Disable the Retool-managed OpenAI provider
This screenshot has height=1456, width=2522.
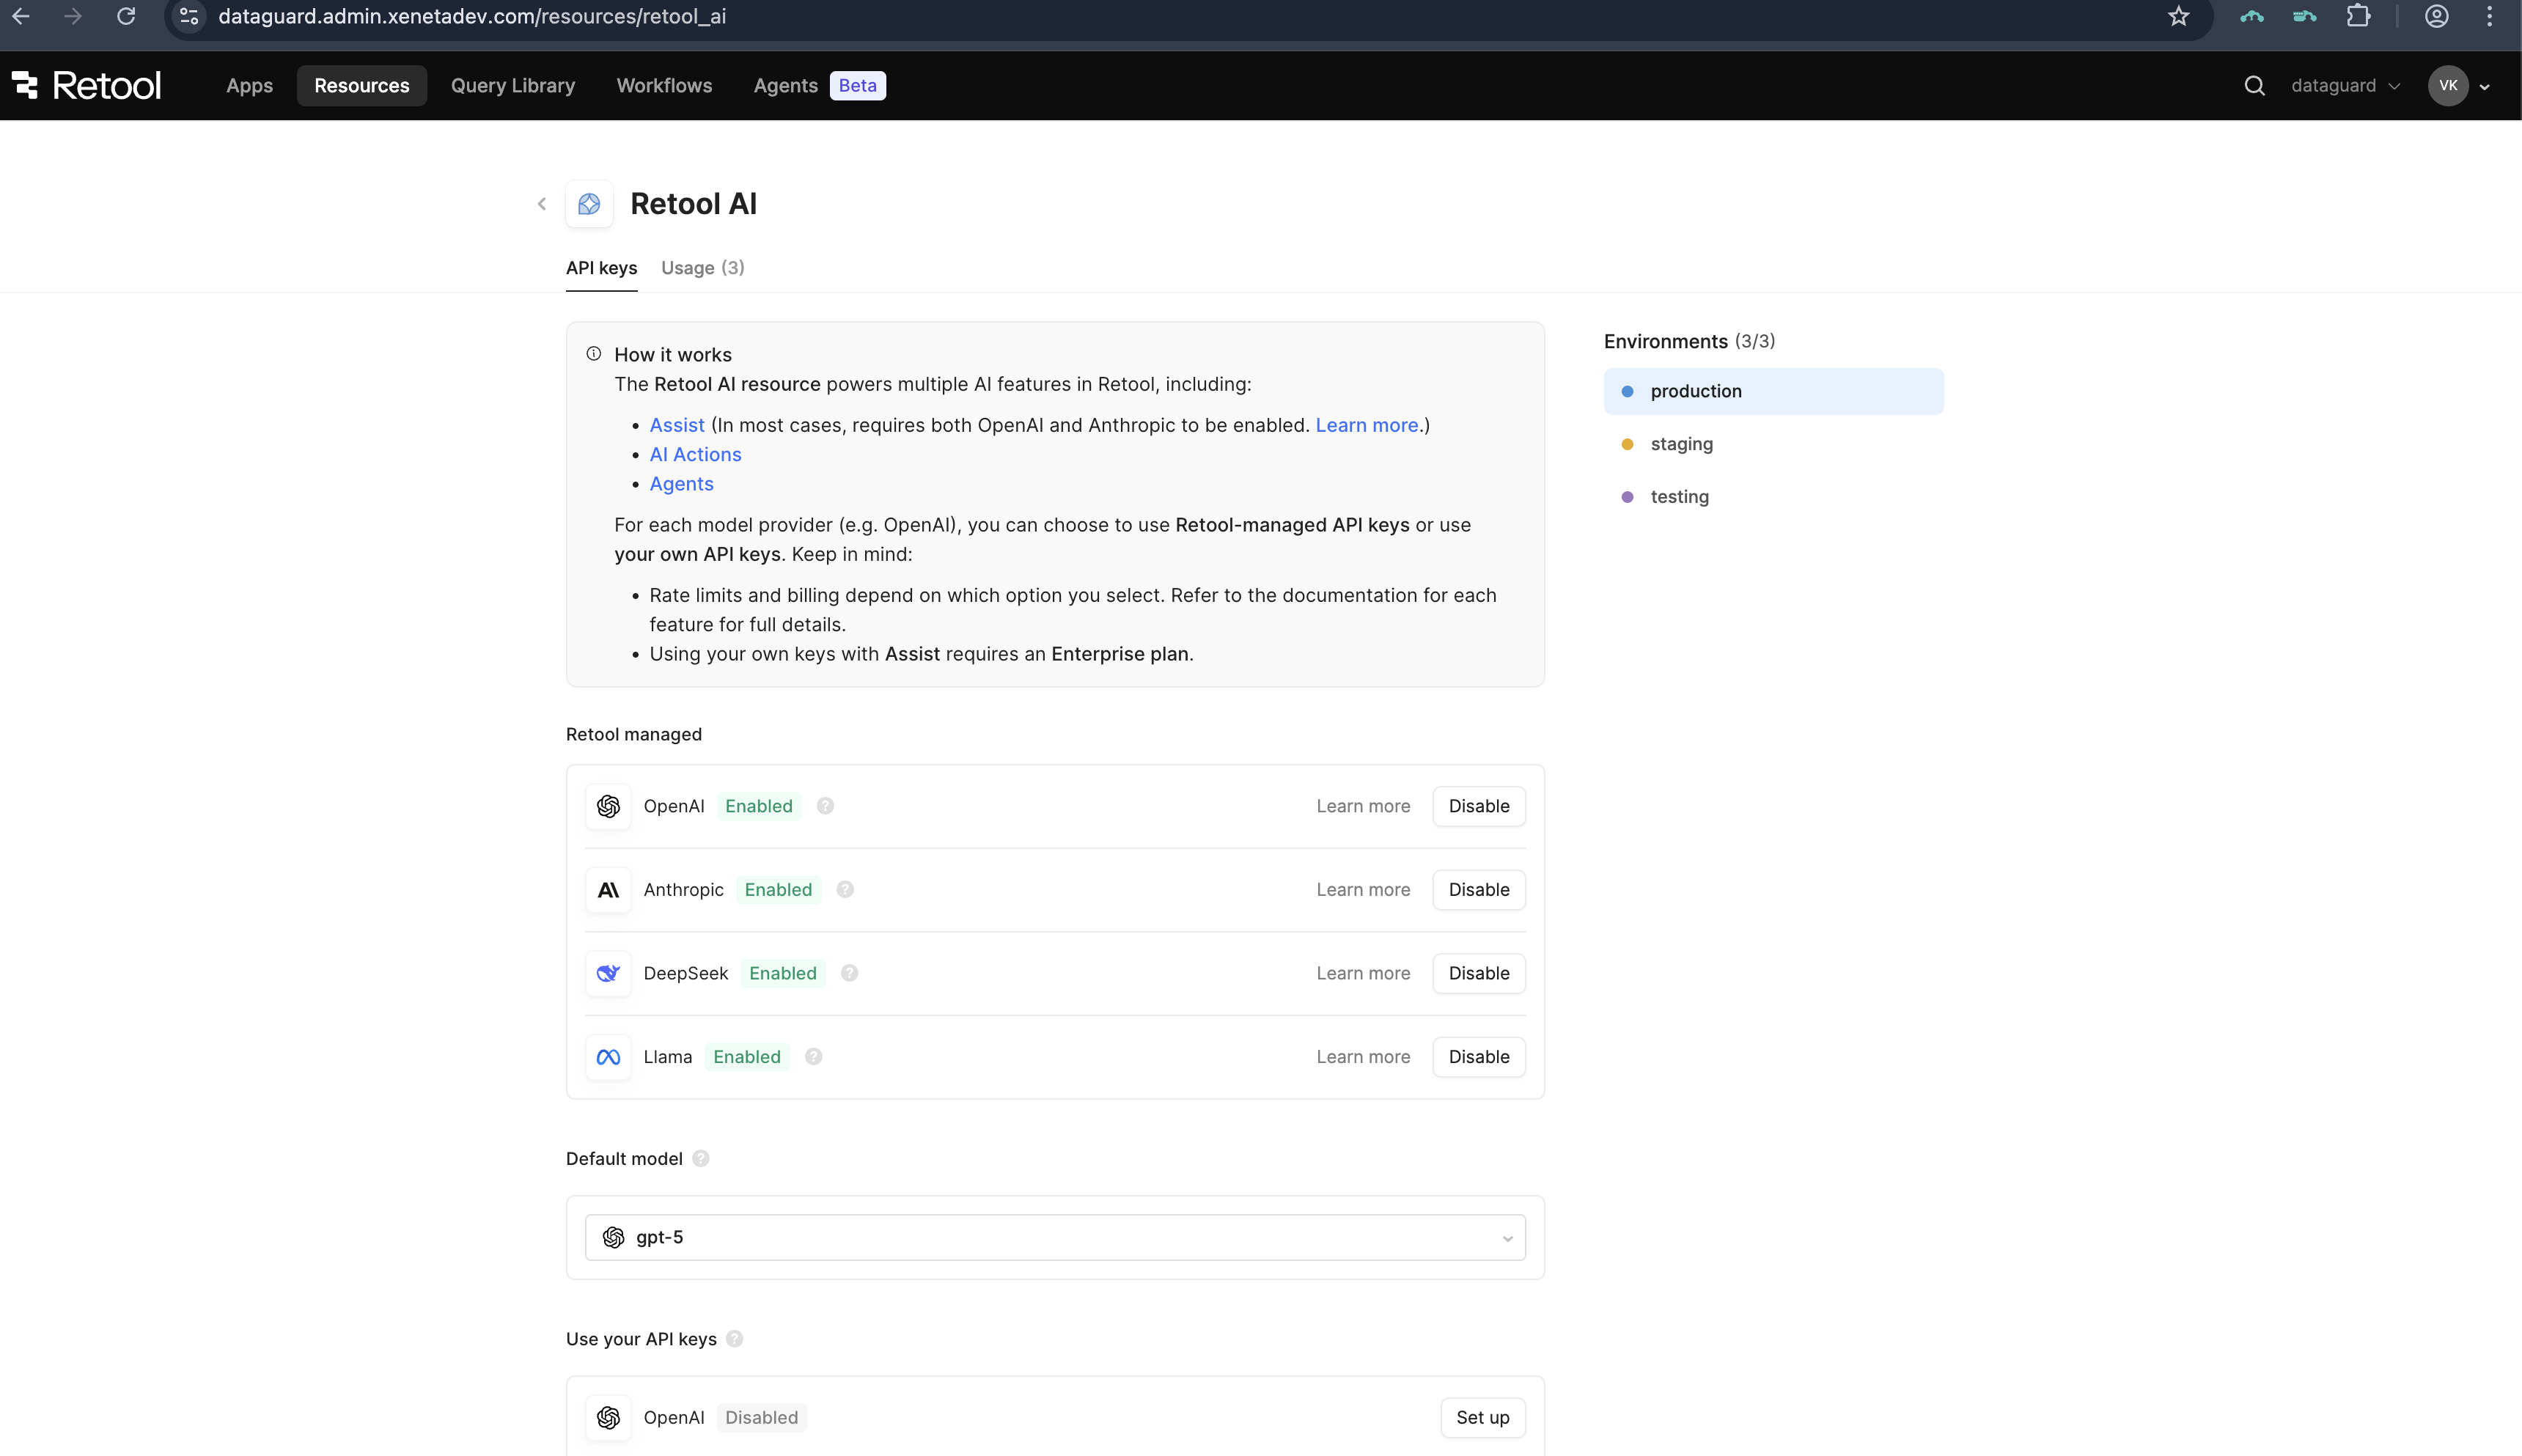click(1478, 806)
